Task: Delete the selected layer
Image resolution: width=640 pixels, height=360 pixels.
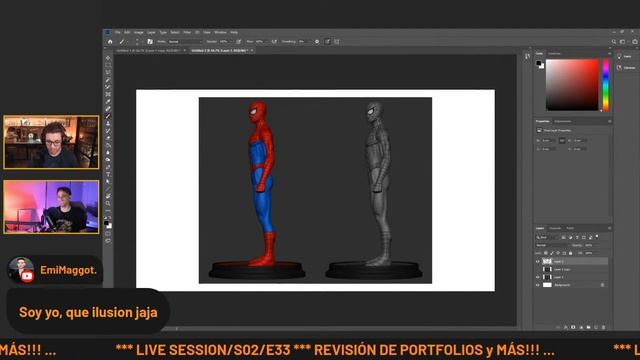Action: coord(603,327)
